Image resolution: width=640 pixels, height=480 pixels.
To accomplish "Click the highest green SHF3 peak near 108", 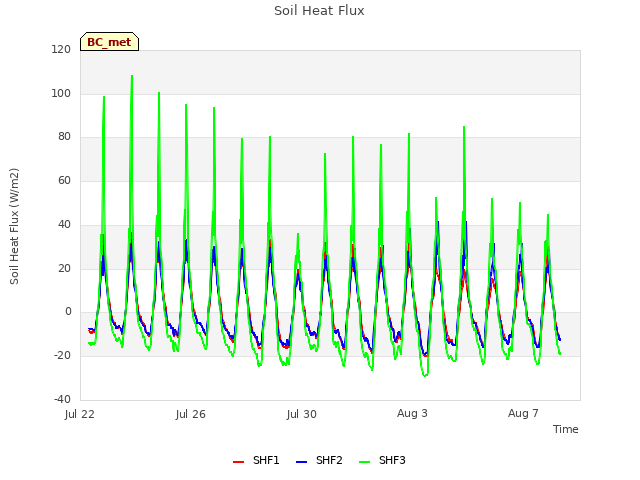I will 132,76.
